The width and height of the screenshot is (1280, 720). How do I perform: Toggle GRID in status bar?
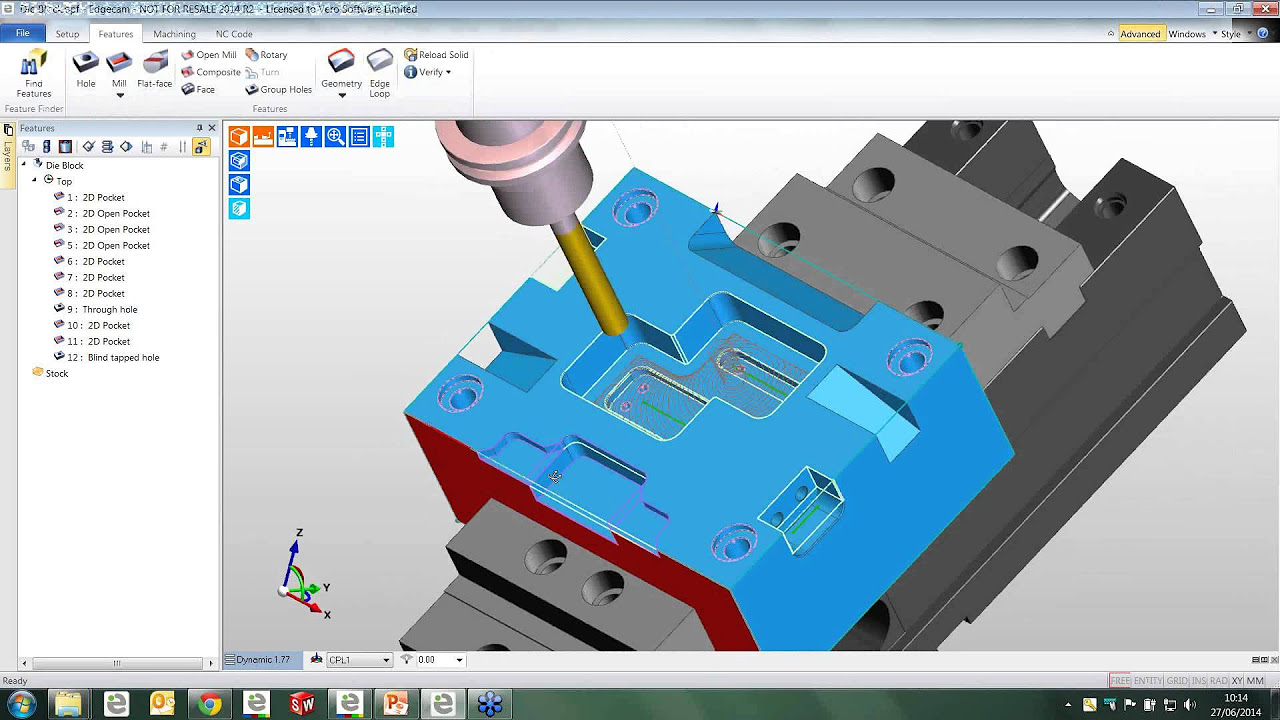[1177, 681]
